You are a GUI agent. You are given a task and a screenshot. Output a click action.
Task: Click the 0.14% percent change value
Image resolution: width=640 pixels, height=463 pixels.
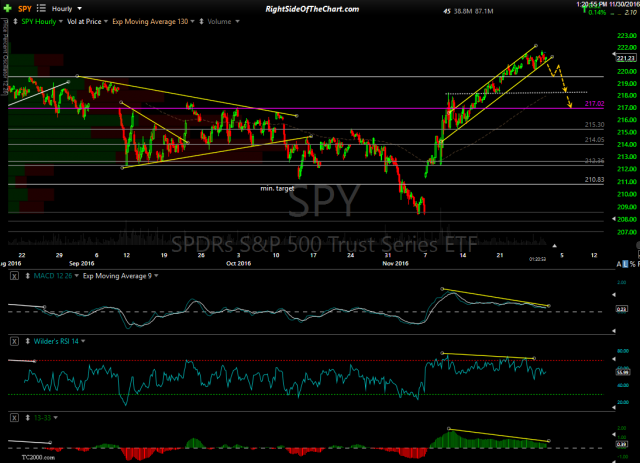597,13
